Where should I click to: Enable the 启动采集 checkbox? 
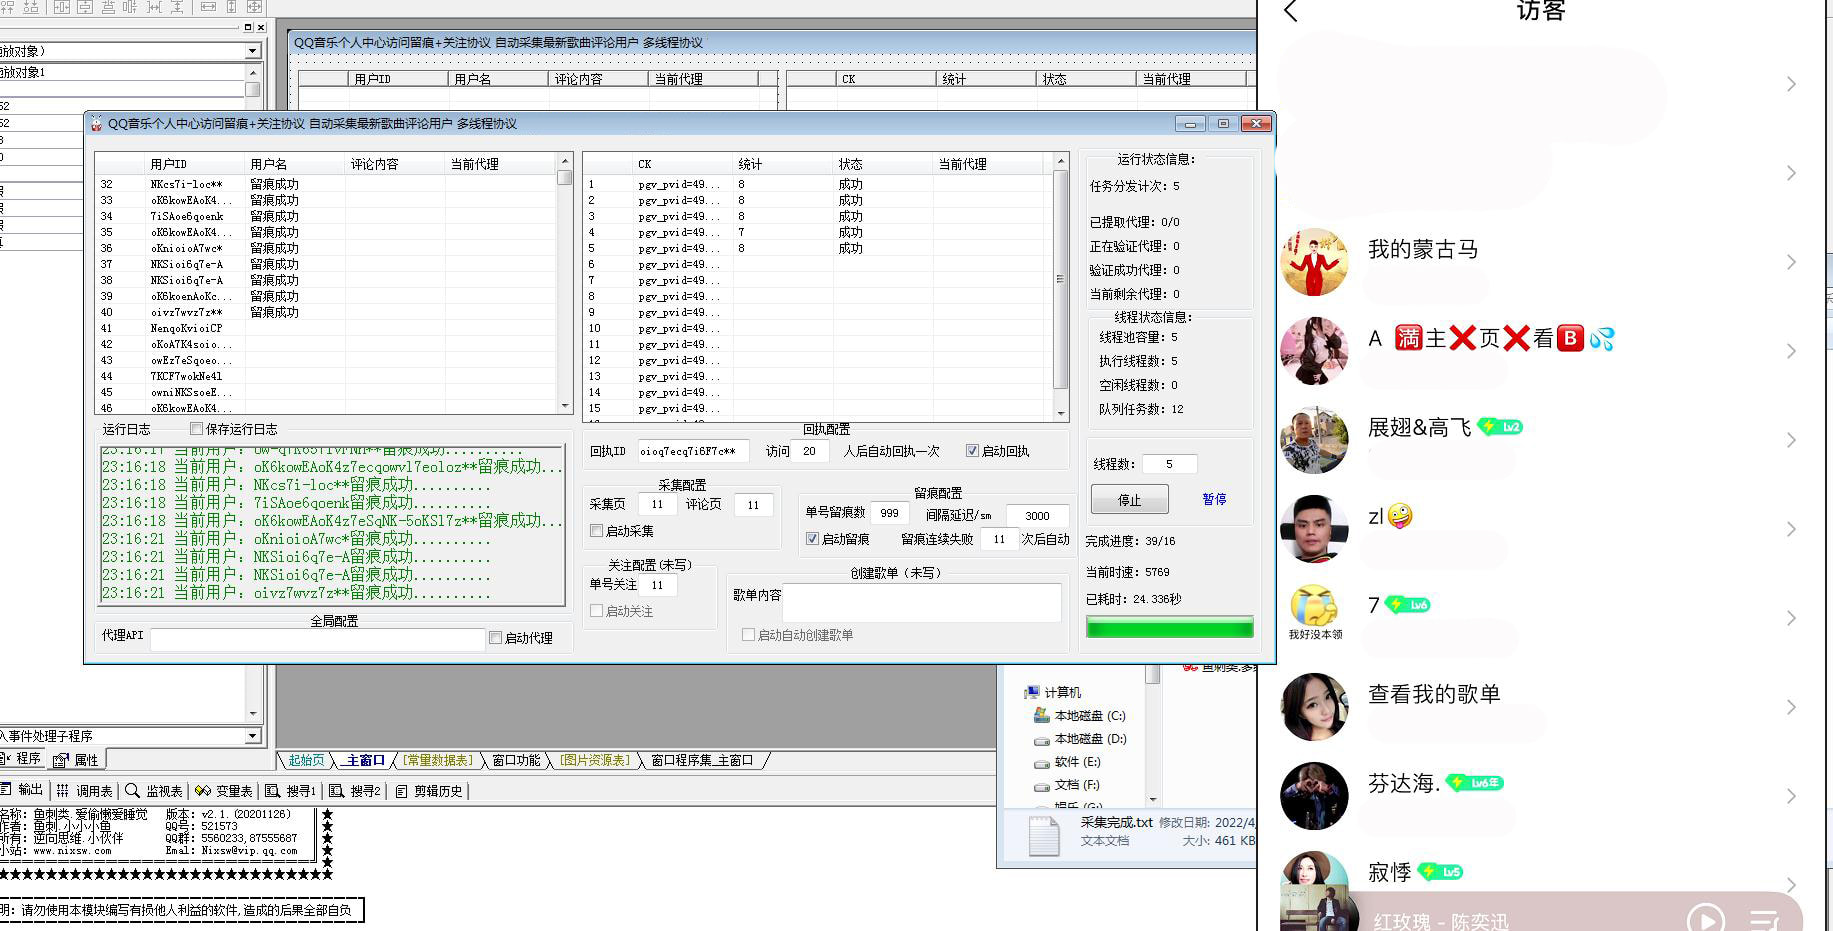click(596, 531)
